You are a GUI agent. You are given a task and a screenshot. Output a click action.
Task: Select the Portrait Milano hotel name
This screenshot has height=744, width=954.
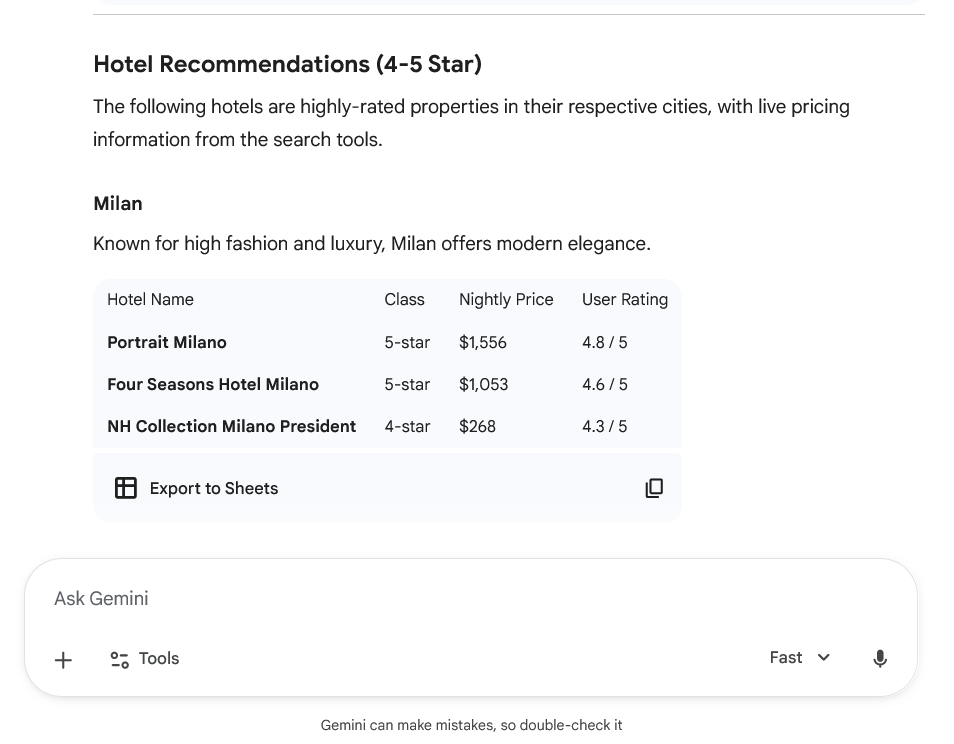[167, 342]
